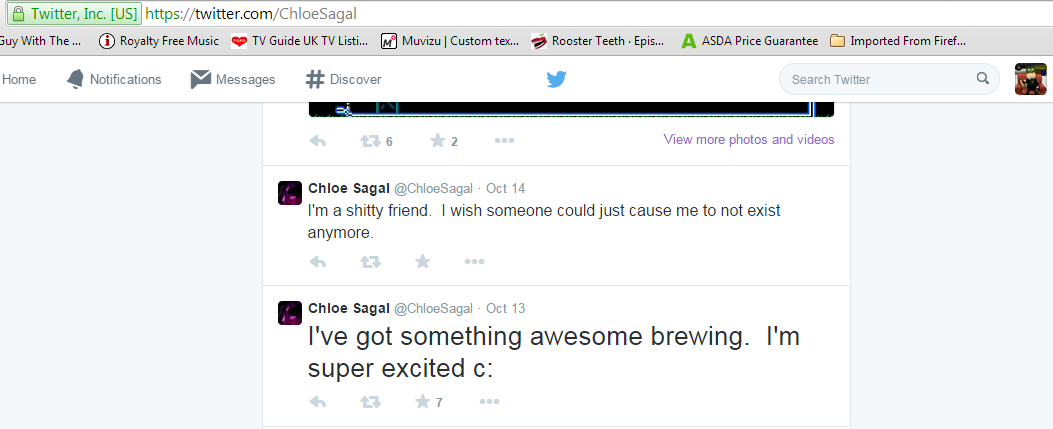Open the Notifications tab
Image resolution: width=1053 pixels, height=429 pixels.
coord(114,80)
